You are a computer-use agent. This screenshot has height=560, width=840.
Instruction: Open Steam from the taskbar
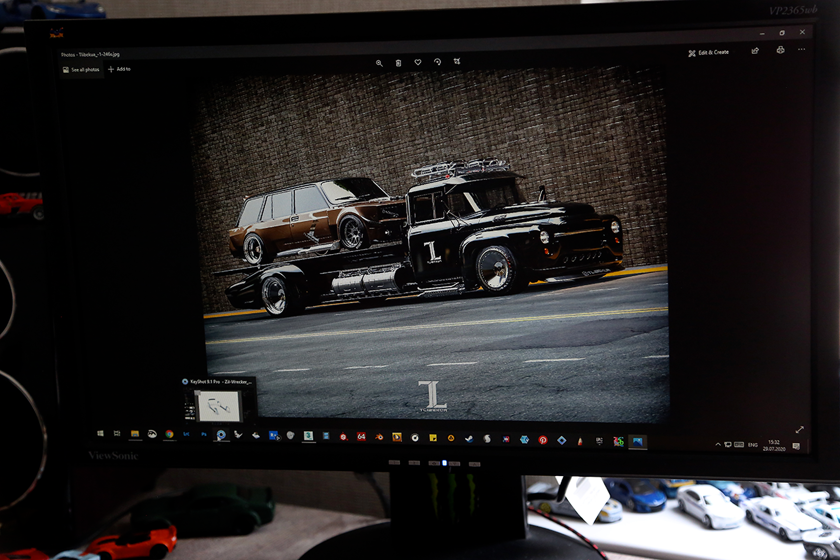[469, 438]
